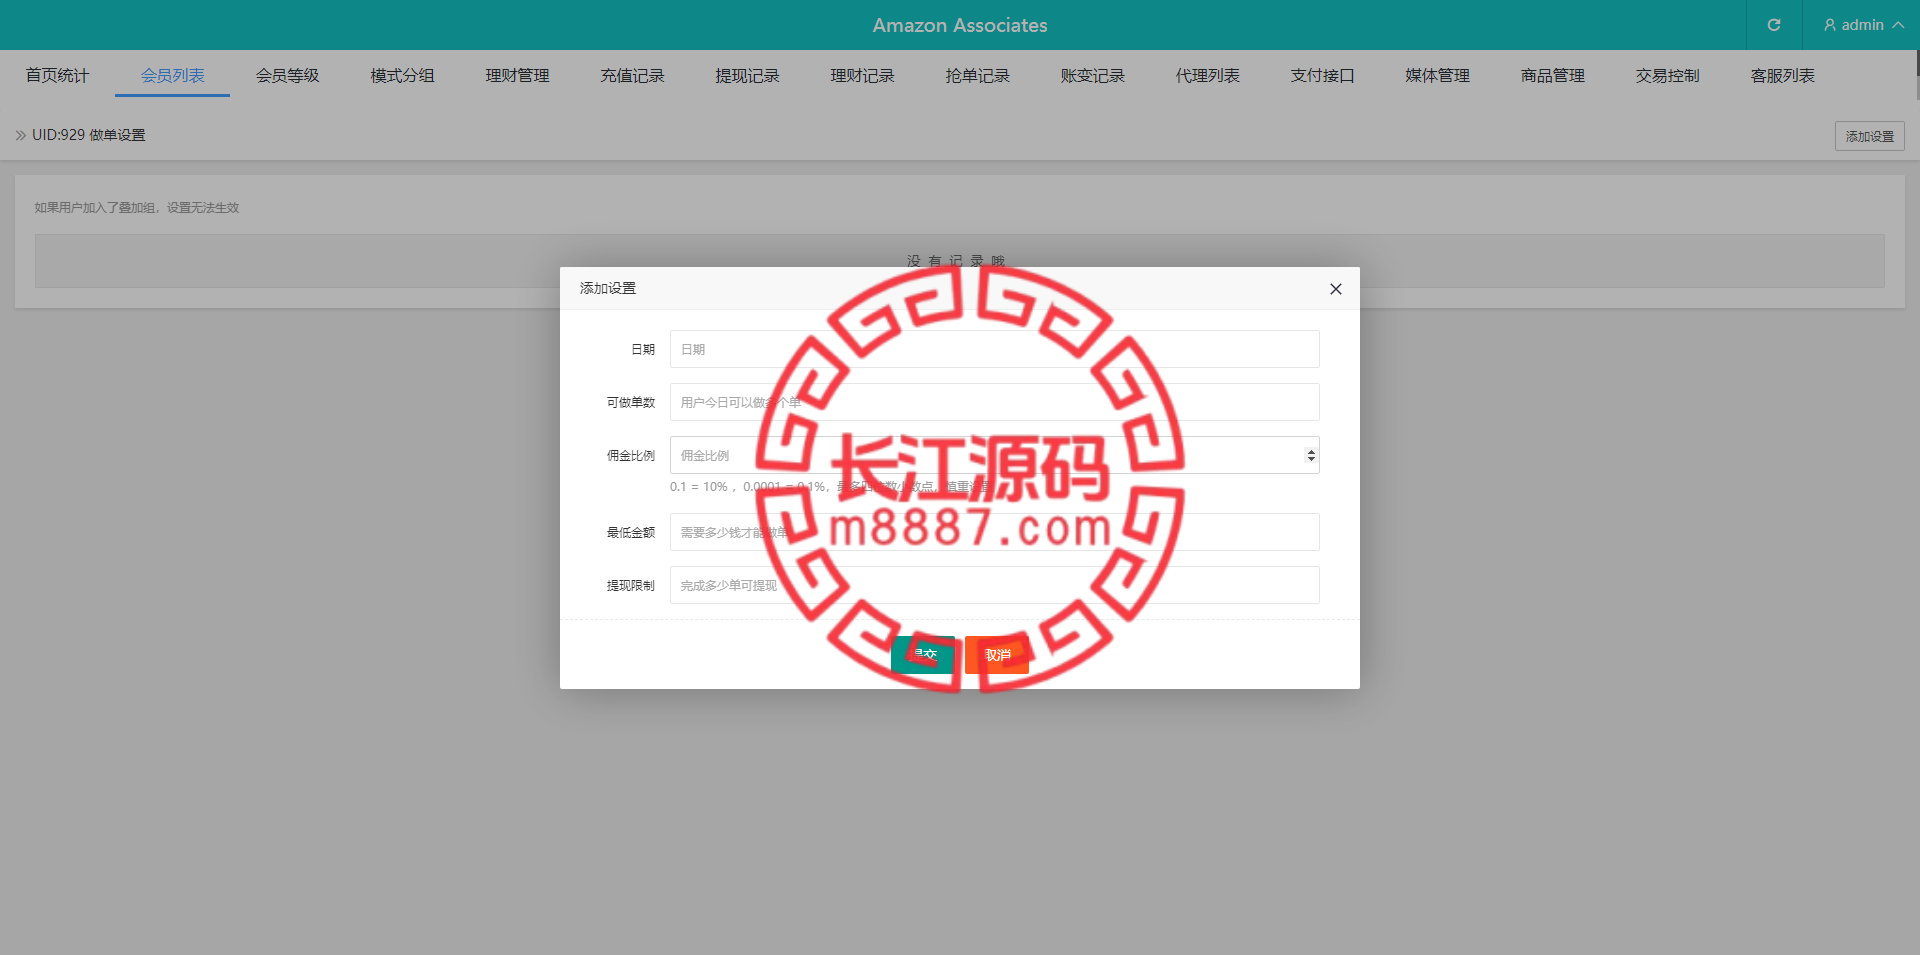The width and height of the screenshot is (1920, 955).
Task: Open the 首页统计 tab
Action: 57,75
